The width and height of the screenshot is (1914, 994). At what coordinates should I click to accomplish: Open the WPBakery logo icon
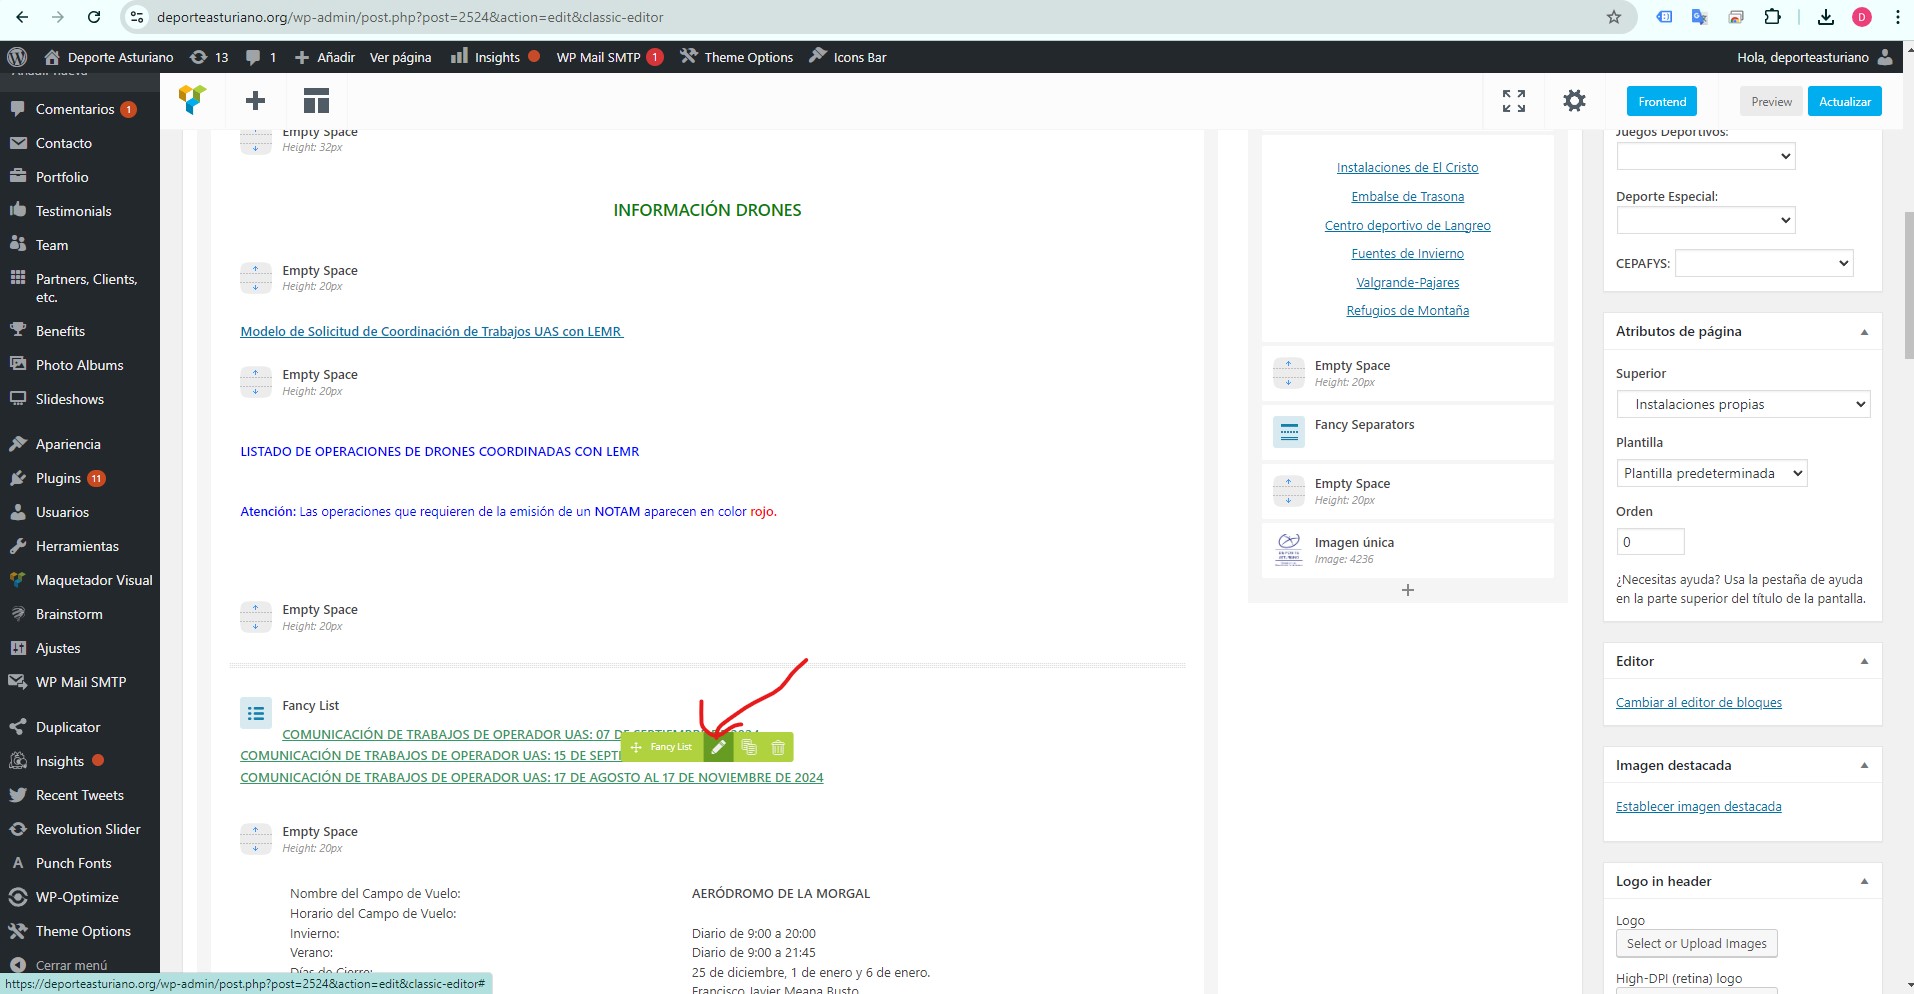coord(192,100)
